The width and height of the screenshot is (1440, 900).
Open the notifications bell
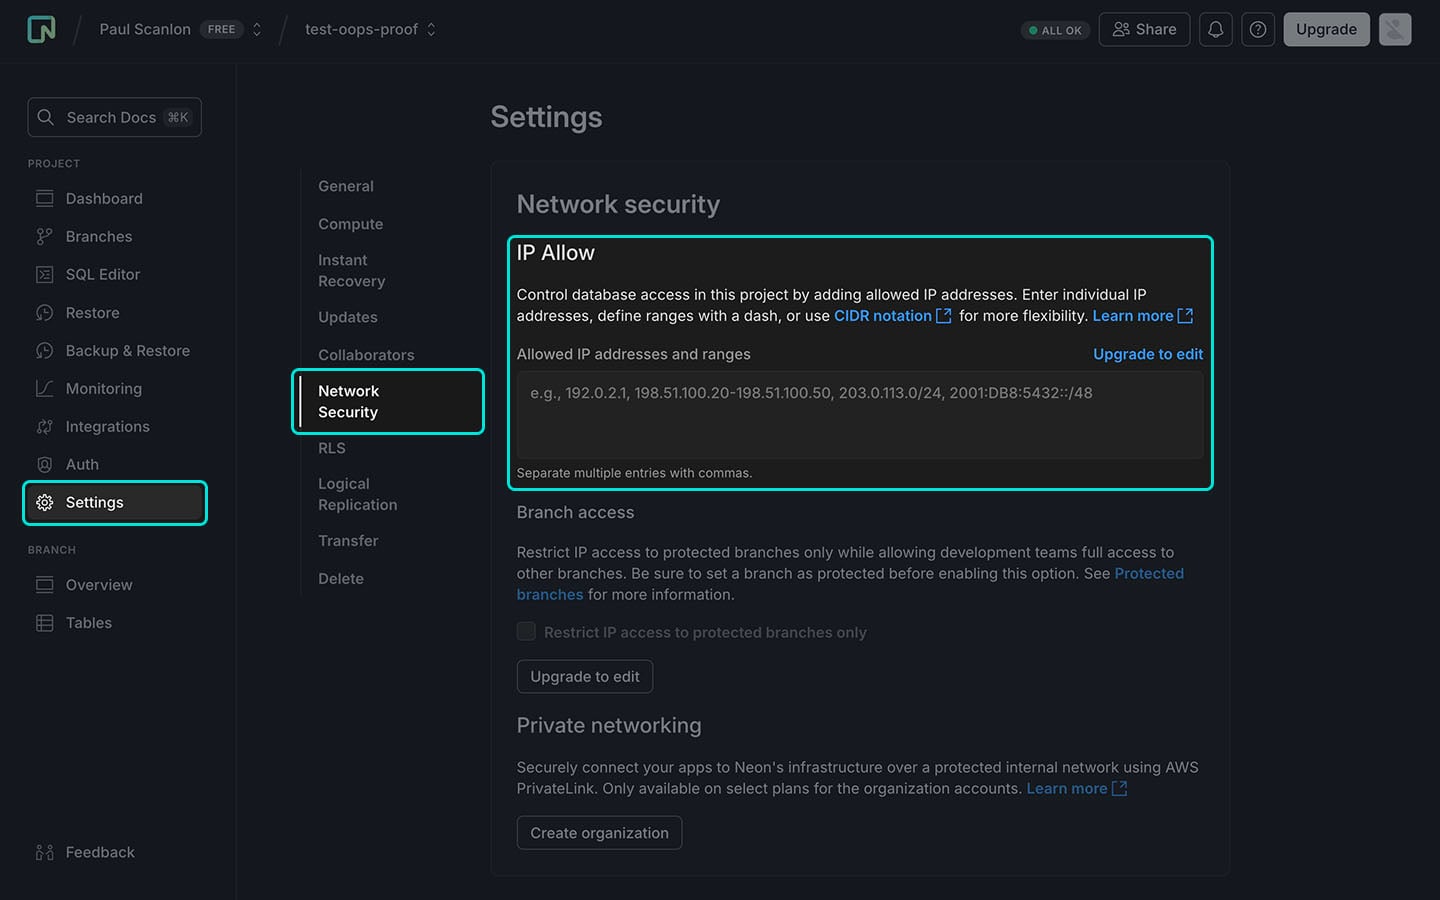tap(1215, 29)
